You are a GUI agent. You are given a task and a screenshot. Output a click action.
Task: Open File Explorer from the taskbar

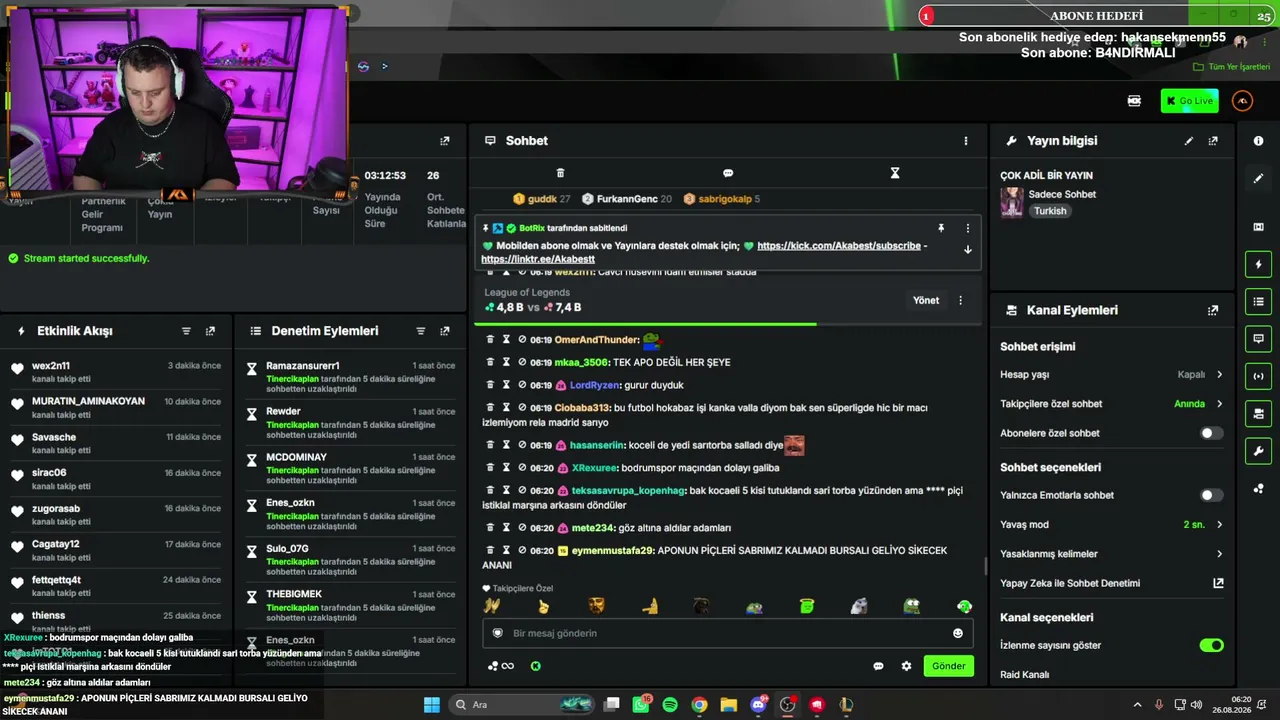729,705
